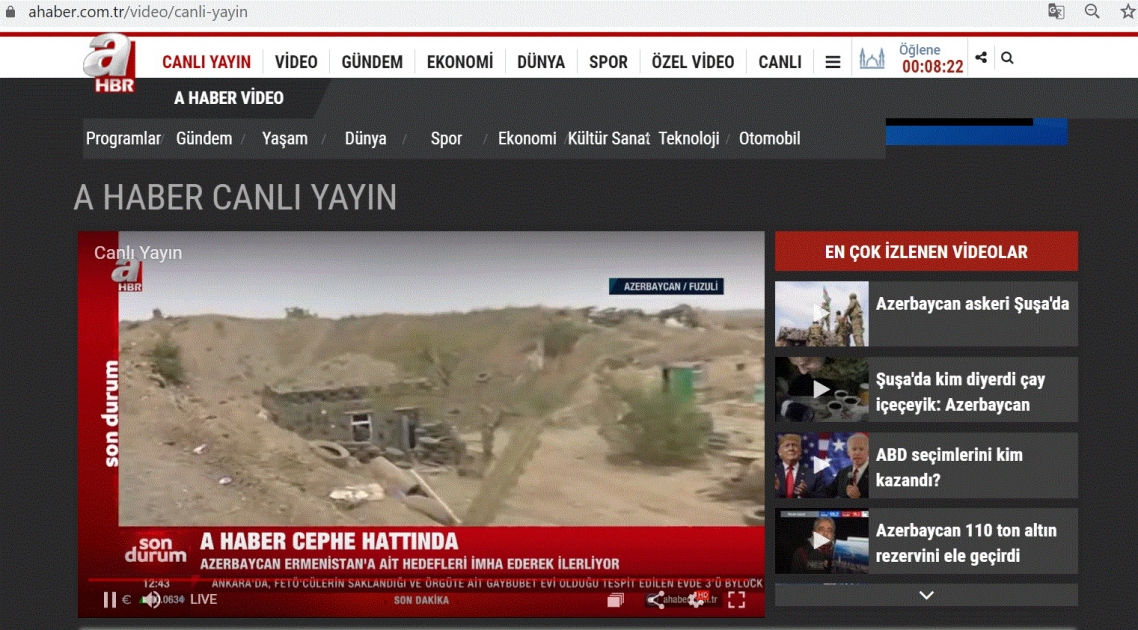Screen dimensions: 1138x630
Task: Open the VİDEO menu item
Action: (296, 62)
